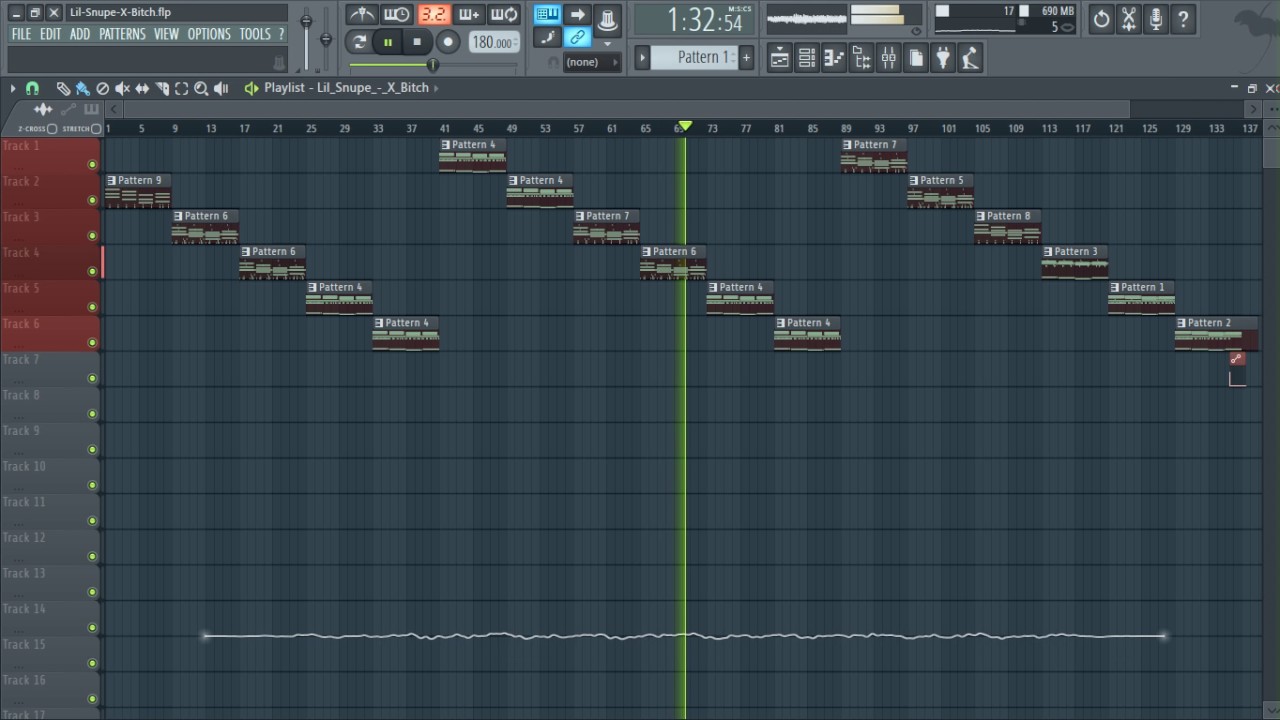The width and height of the screenshot is (1280, 720).
Task: Toggle note/clip grouping chain-link icon
Action: tap(577, 38)
